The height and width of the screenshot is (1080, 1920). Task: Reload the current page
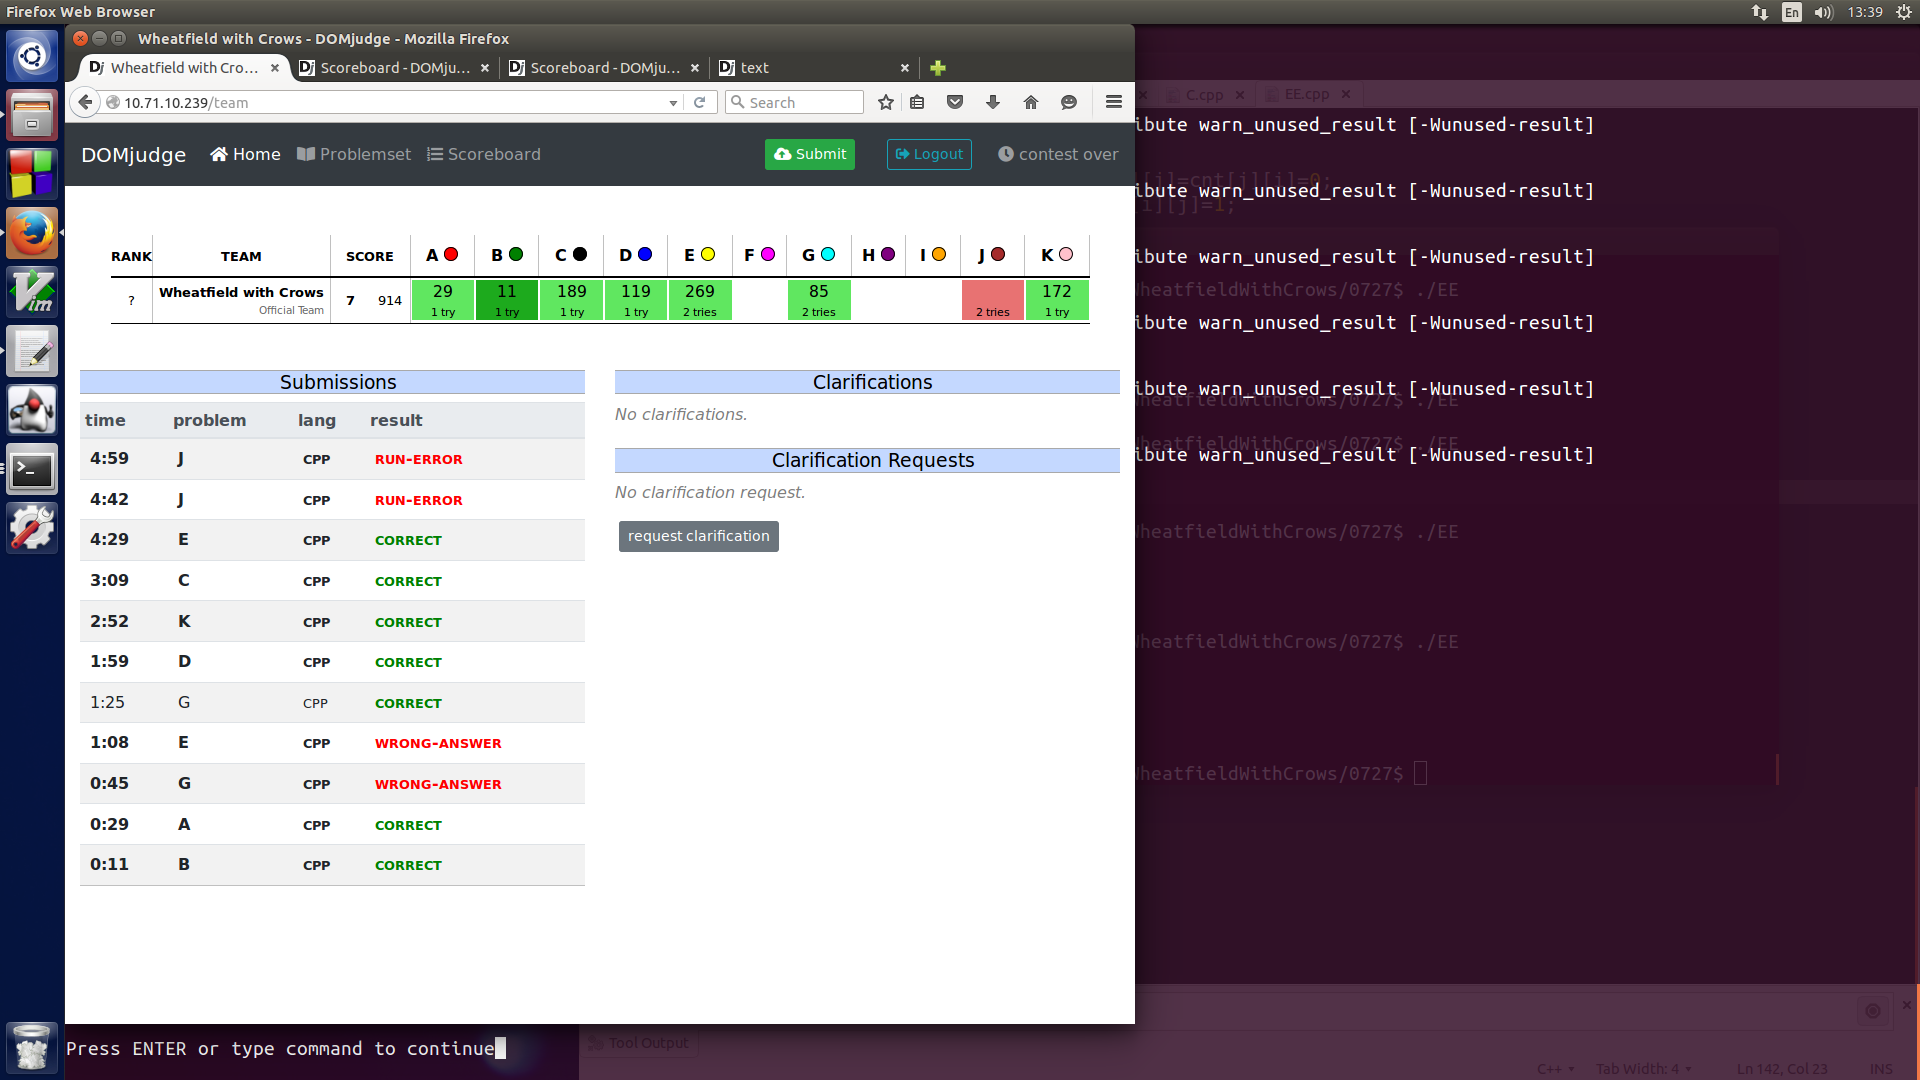point(700,102)
